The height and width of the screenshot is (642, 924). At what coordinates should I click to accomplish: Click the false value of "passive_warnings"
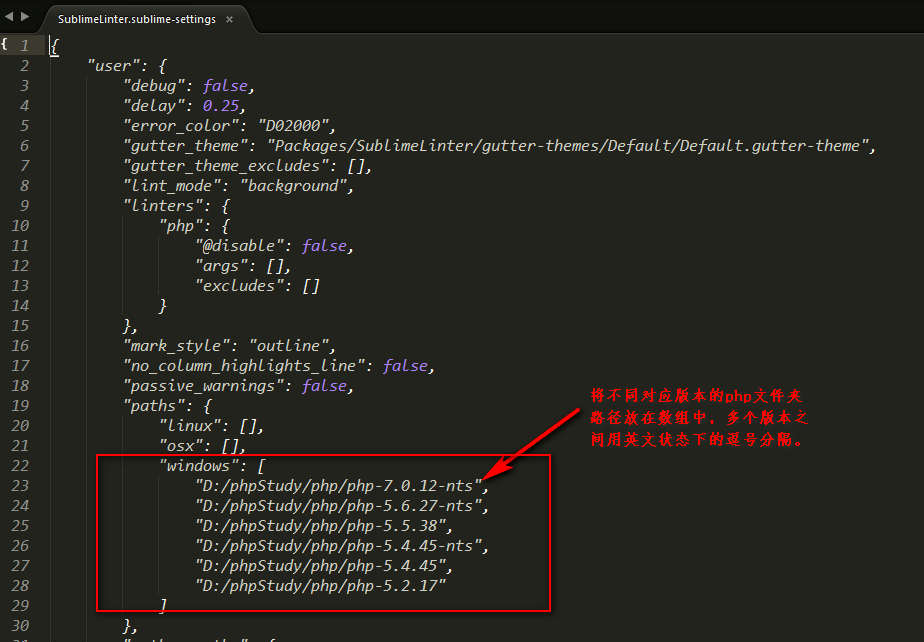click(x=324, y=385)
